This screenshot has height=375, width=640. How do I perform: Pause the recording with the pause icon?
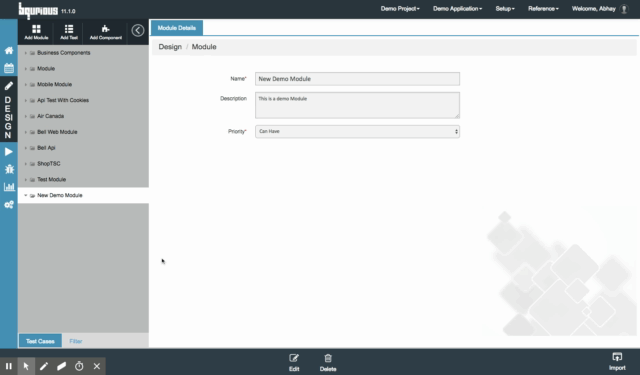point(9,366)
